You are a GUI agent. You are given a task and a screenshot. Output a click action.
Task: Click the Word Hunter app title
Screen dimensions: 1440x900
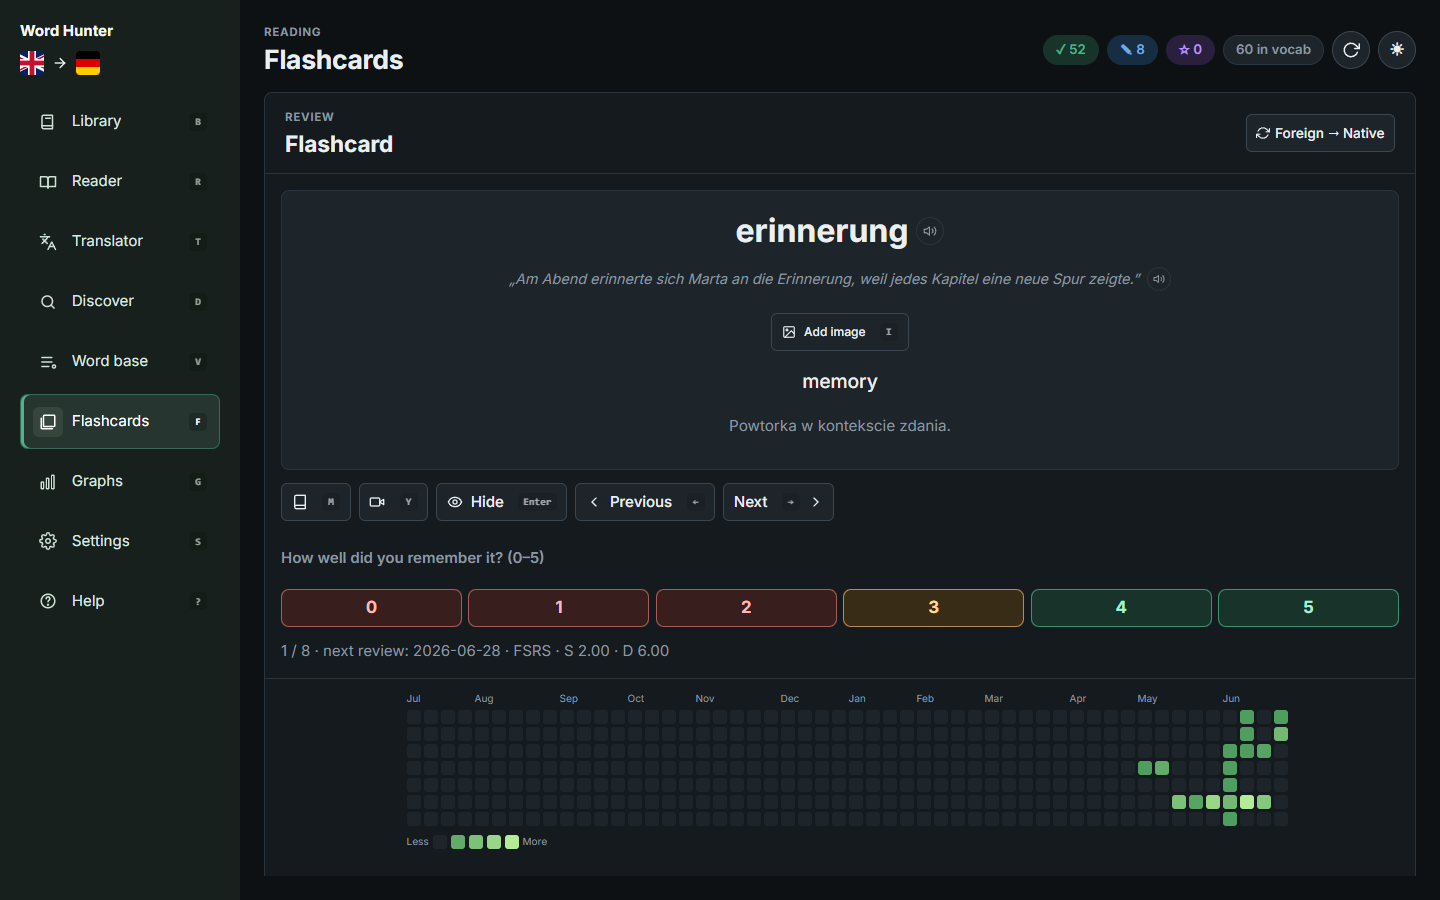[66, 31]
